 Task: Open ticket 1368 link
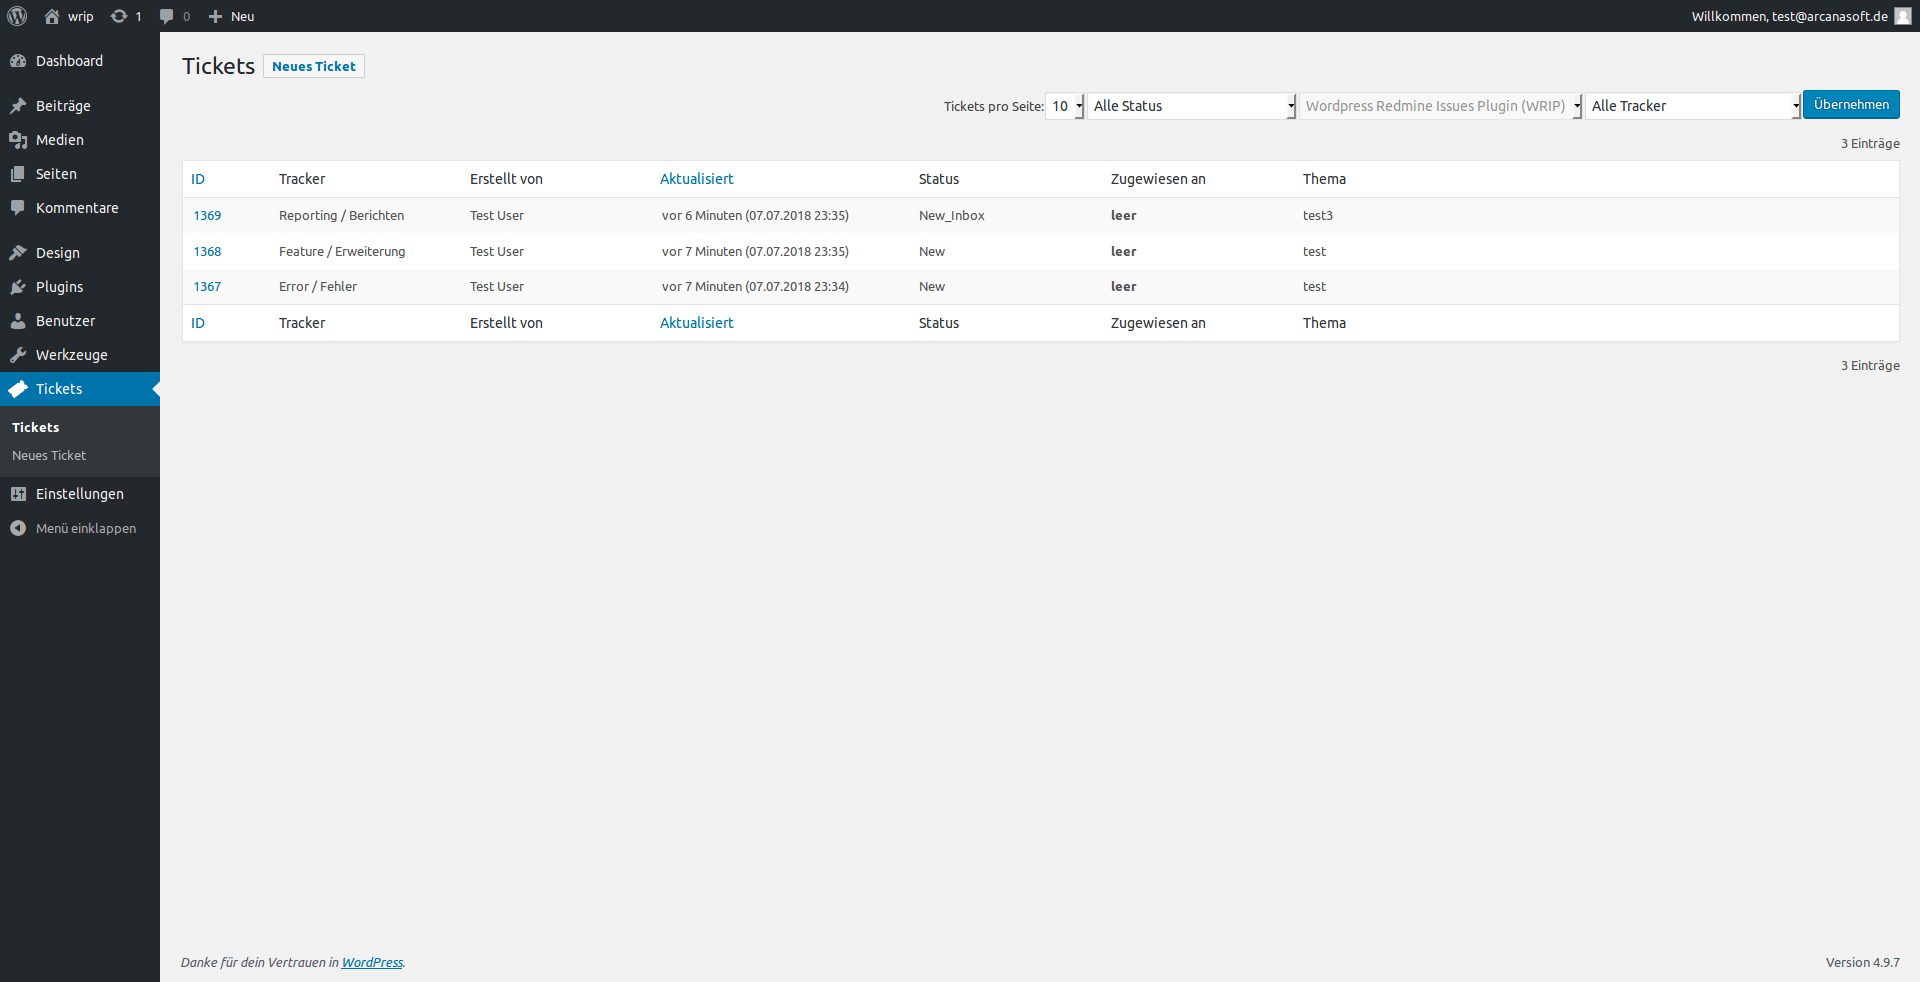click(207, 251)
